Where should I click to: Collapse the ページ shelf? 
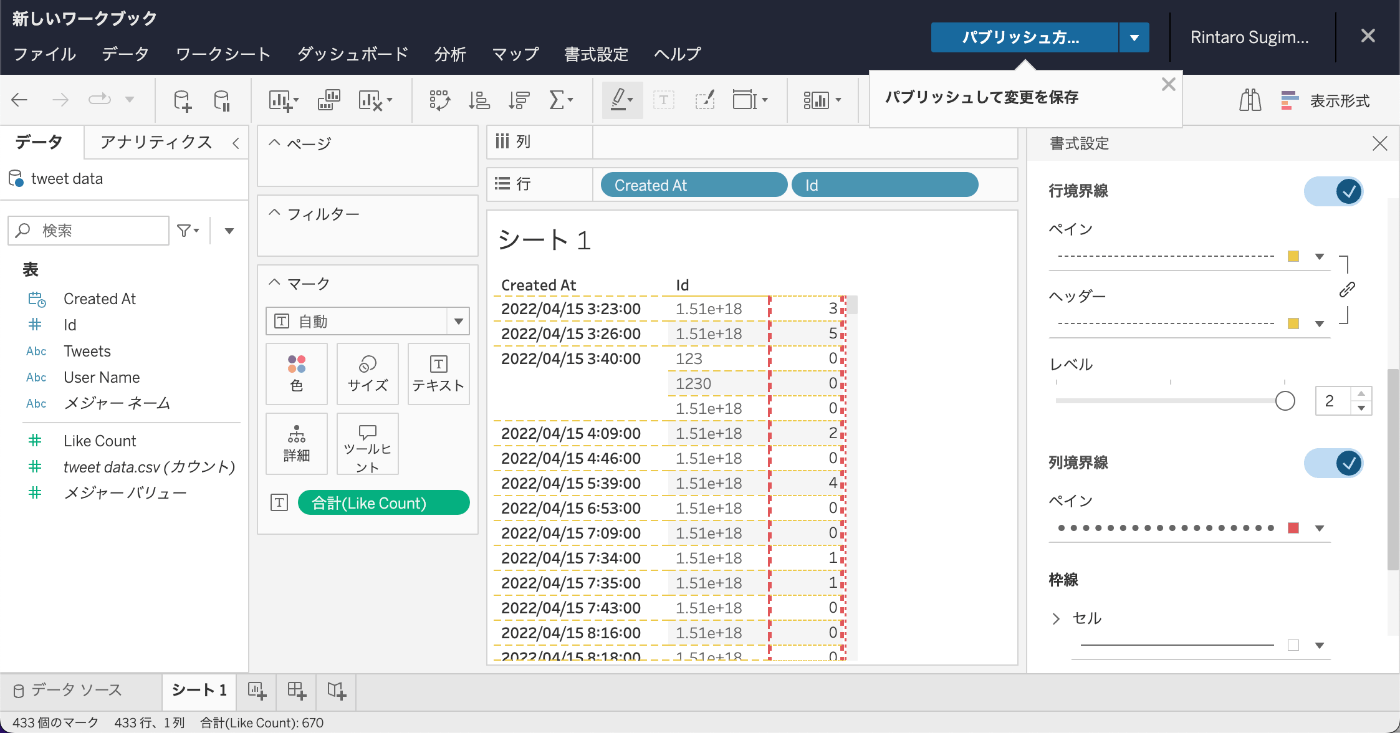tap(275, 144)
